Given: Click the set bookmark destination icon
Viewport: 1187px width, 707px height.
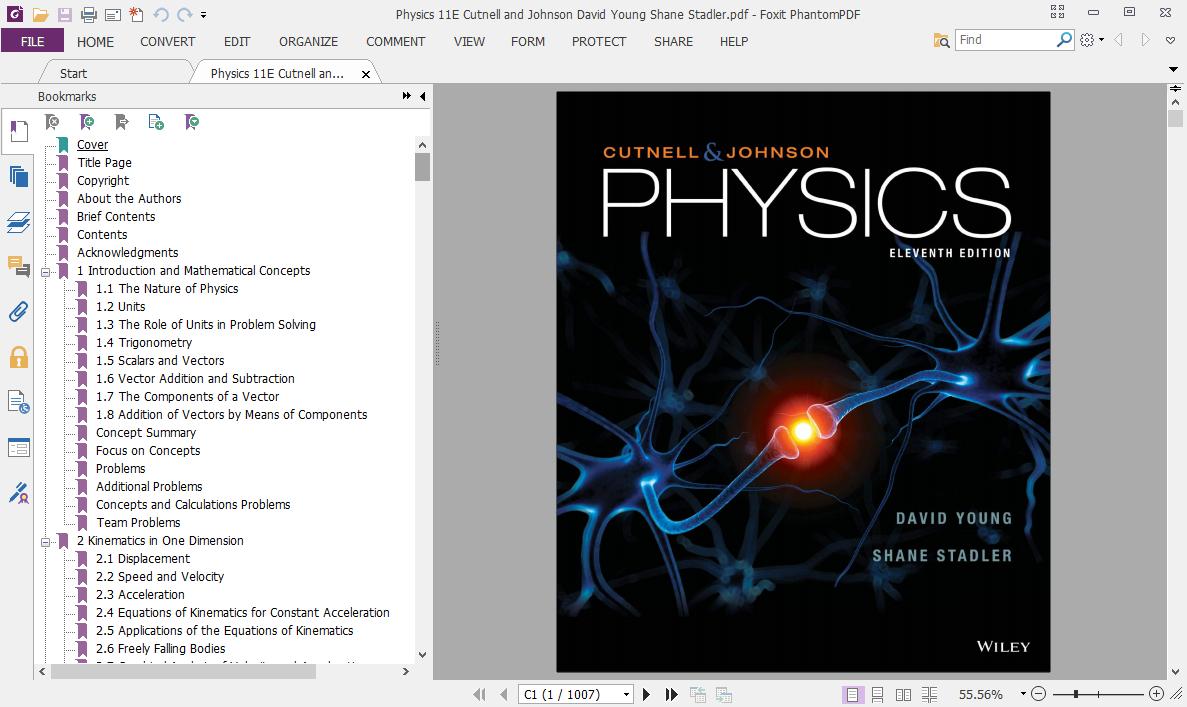Looking at the screenshot, I should coord(121,121).
